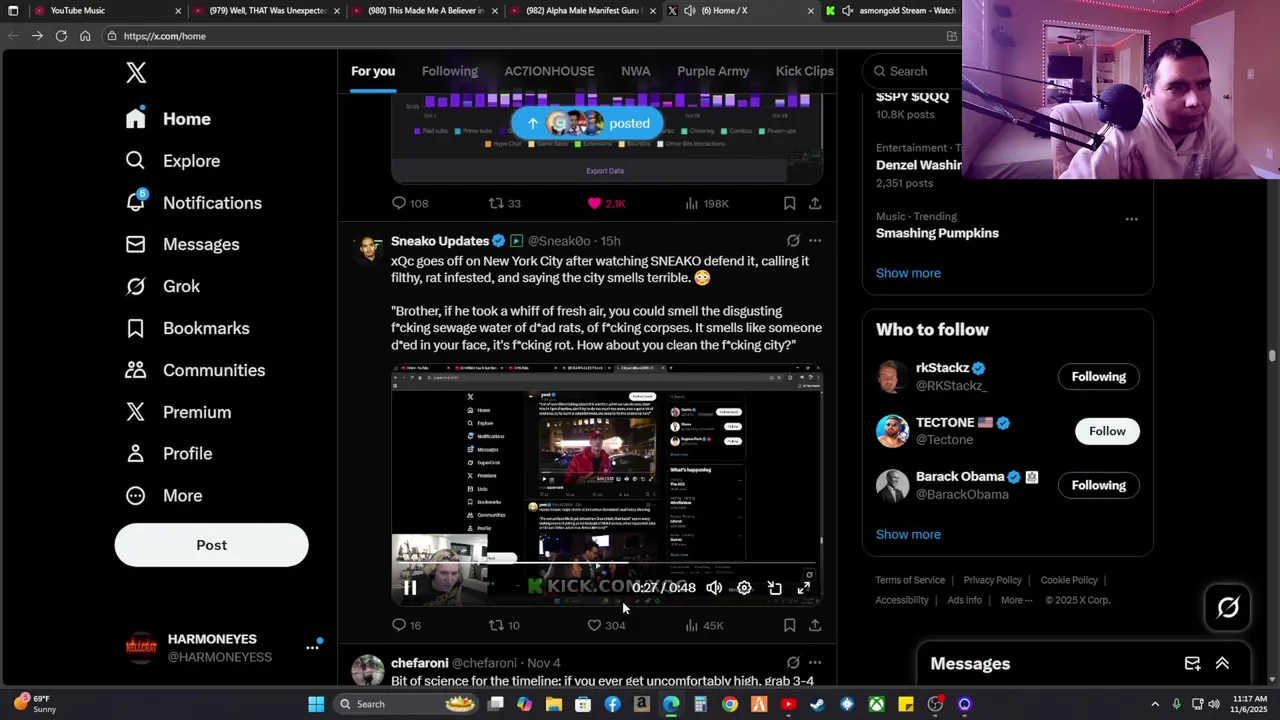The width and height of the screenshot is (1280, 720).
Task: Repost the post with 33 reposts
Action: (x=504, y=203)
